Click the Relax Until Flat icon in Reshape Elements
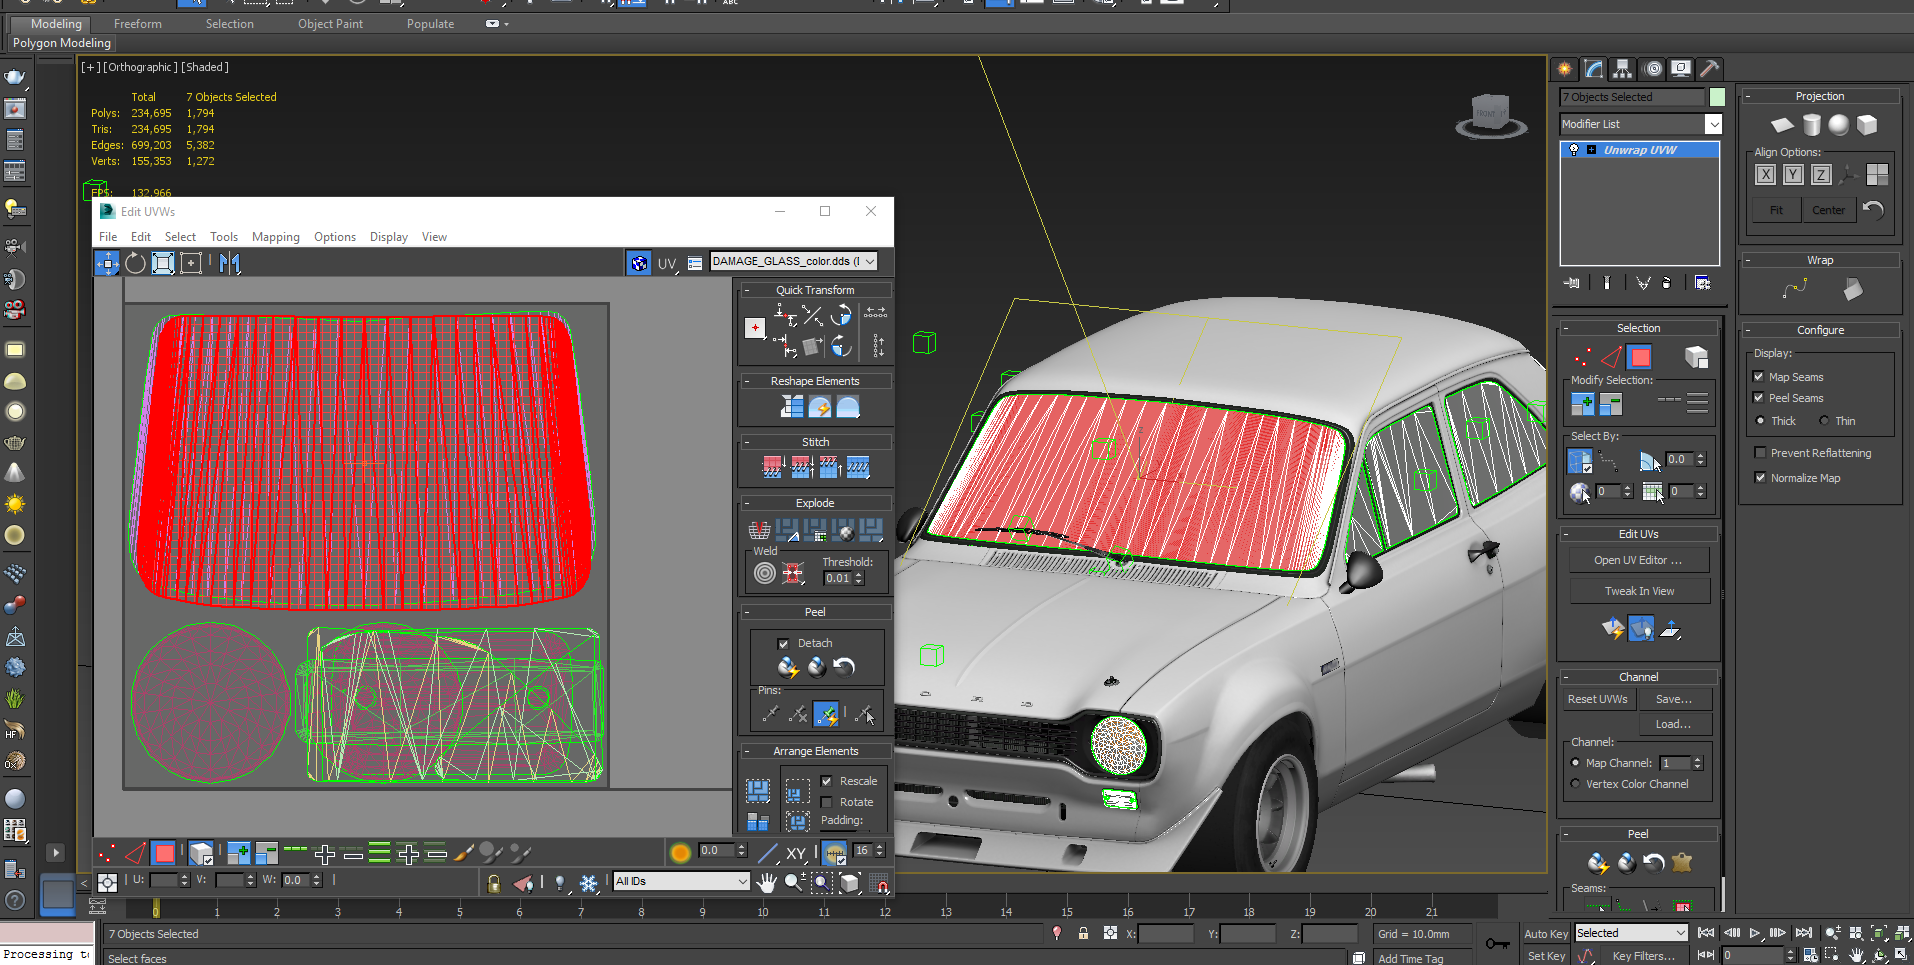The width and height of the screenshot is (1914, 965). [820, 406]
